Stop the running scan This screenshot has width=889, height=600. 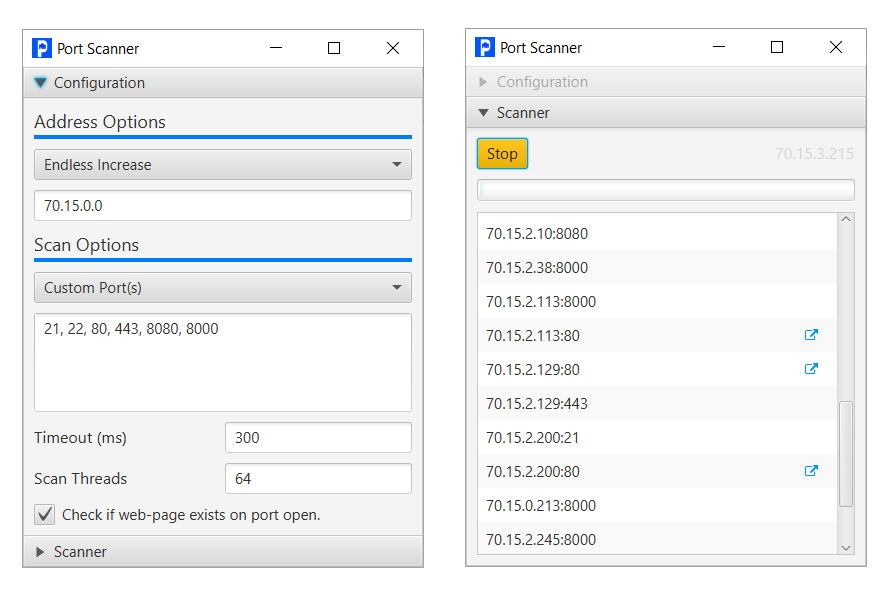click(502, 154)
